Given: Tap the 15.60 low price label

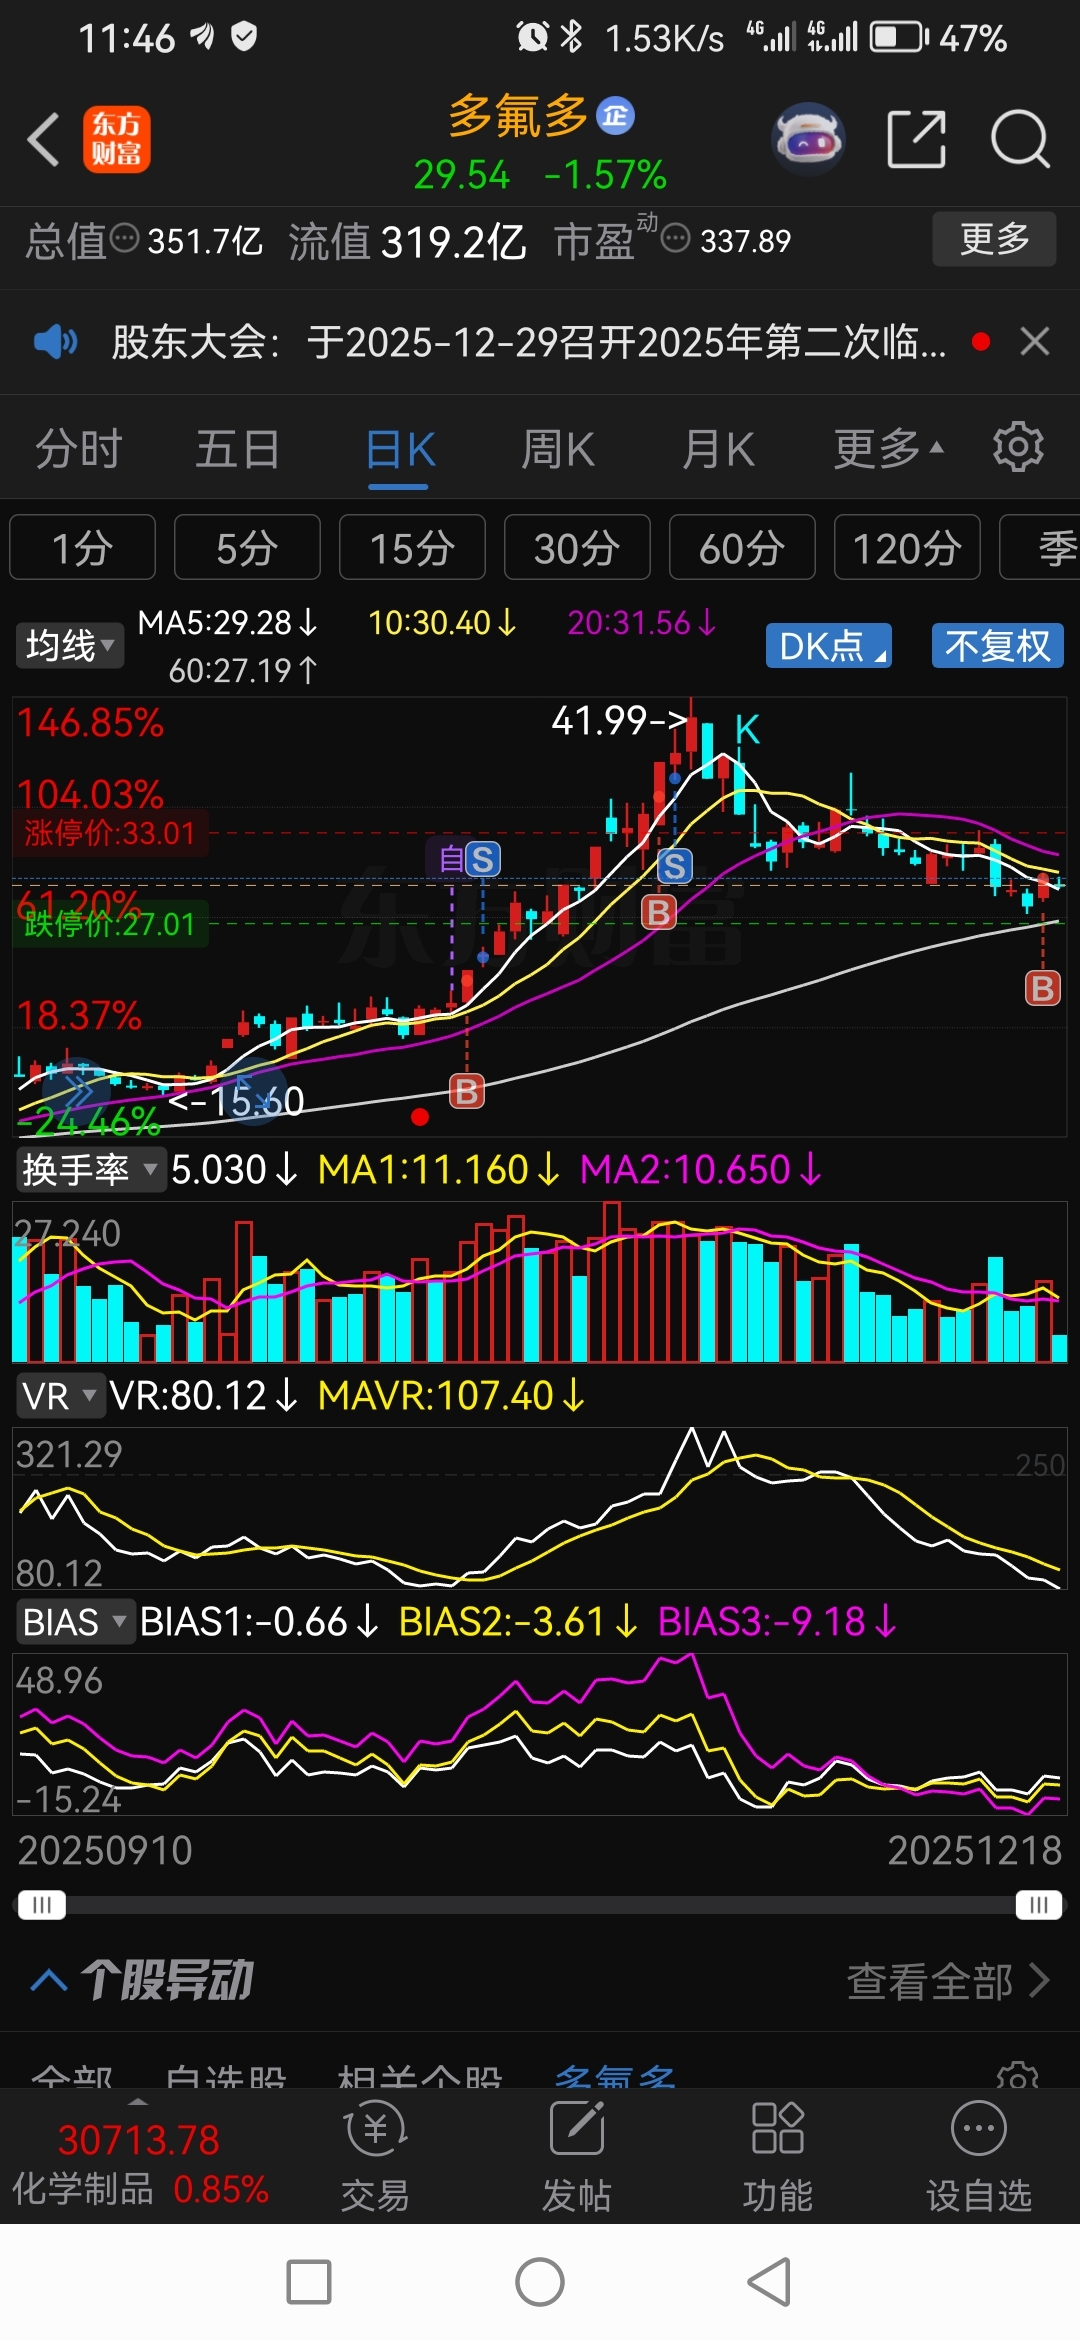Looking at the screenshot, I should click(x=238, y=1101).
